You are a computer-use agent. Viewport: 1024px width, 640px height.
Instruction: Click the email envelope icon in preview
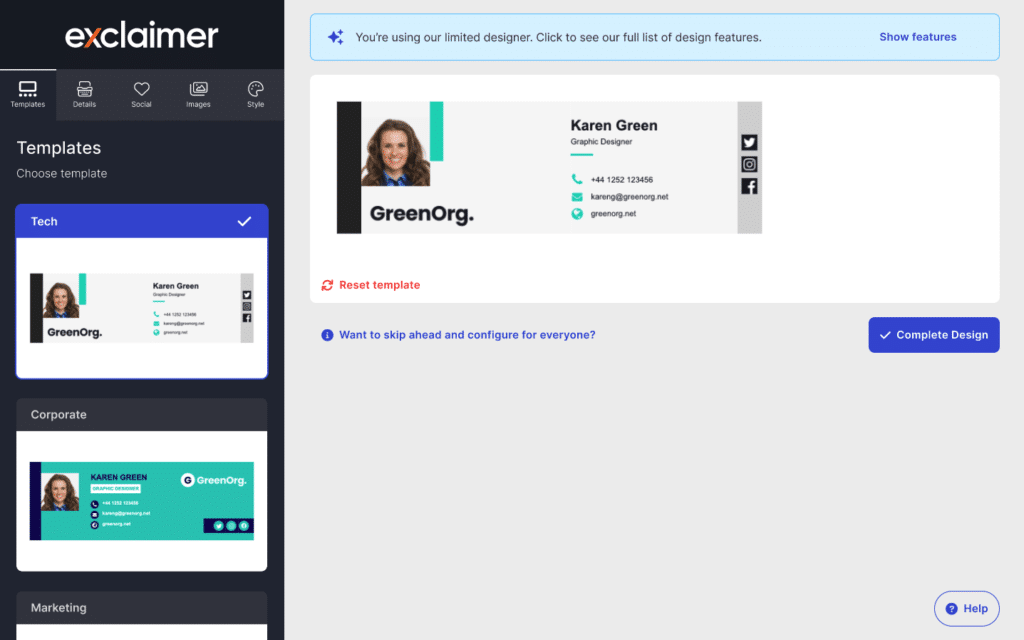coord(577,197)
